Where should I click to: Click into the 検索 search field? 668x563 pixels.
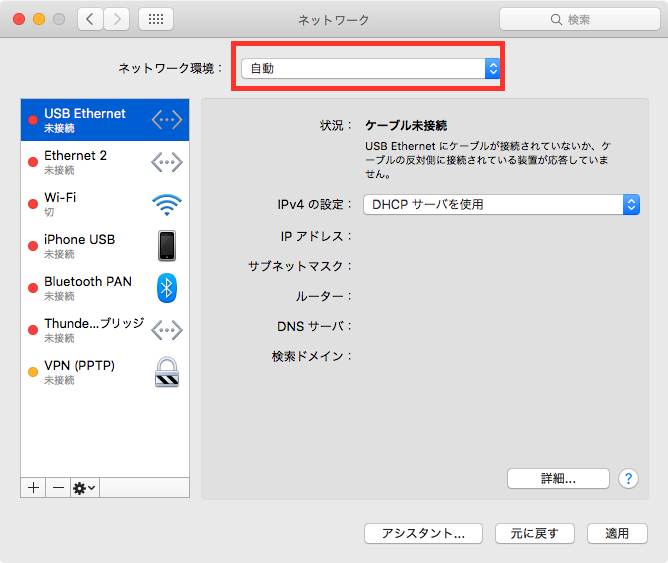pyautogui.click(x=580, y=19)
